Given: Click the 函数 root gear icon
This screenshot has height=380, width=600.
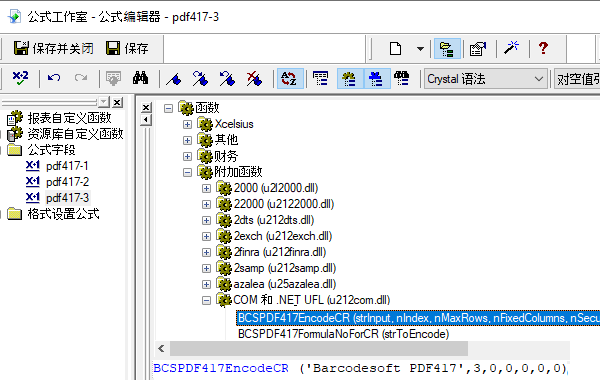Looking at the screenshot, I should pyautogui.click(x=186, y=108).
